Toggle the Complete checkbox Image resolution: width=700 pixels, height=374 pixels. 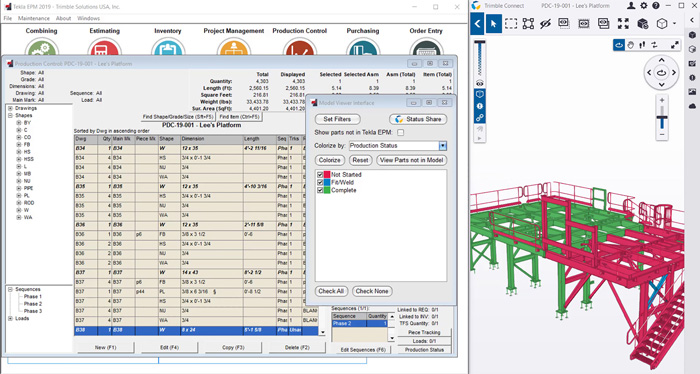coord(320,190)
